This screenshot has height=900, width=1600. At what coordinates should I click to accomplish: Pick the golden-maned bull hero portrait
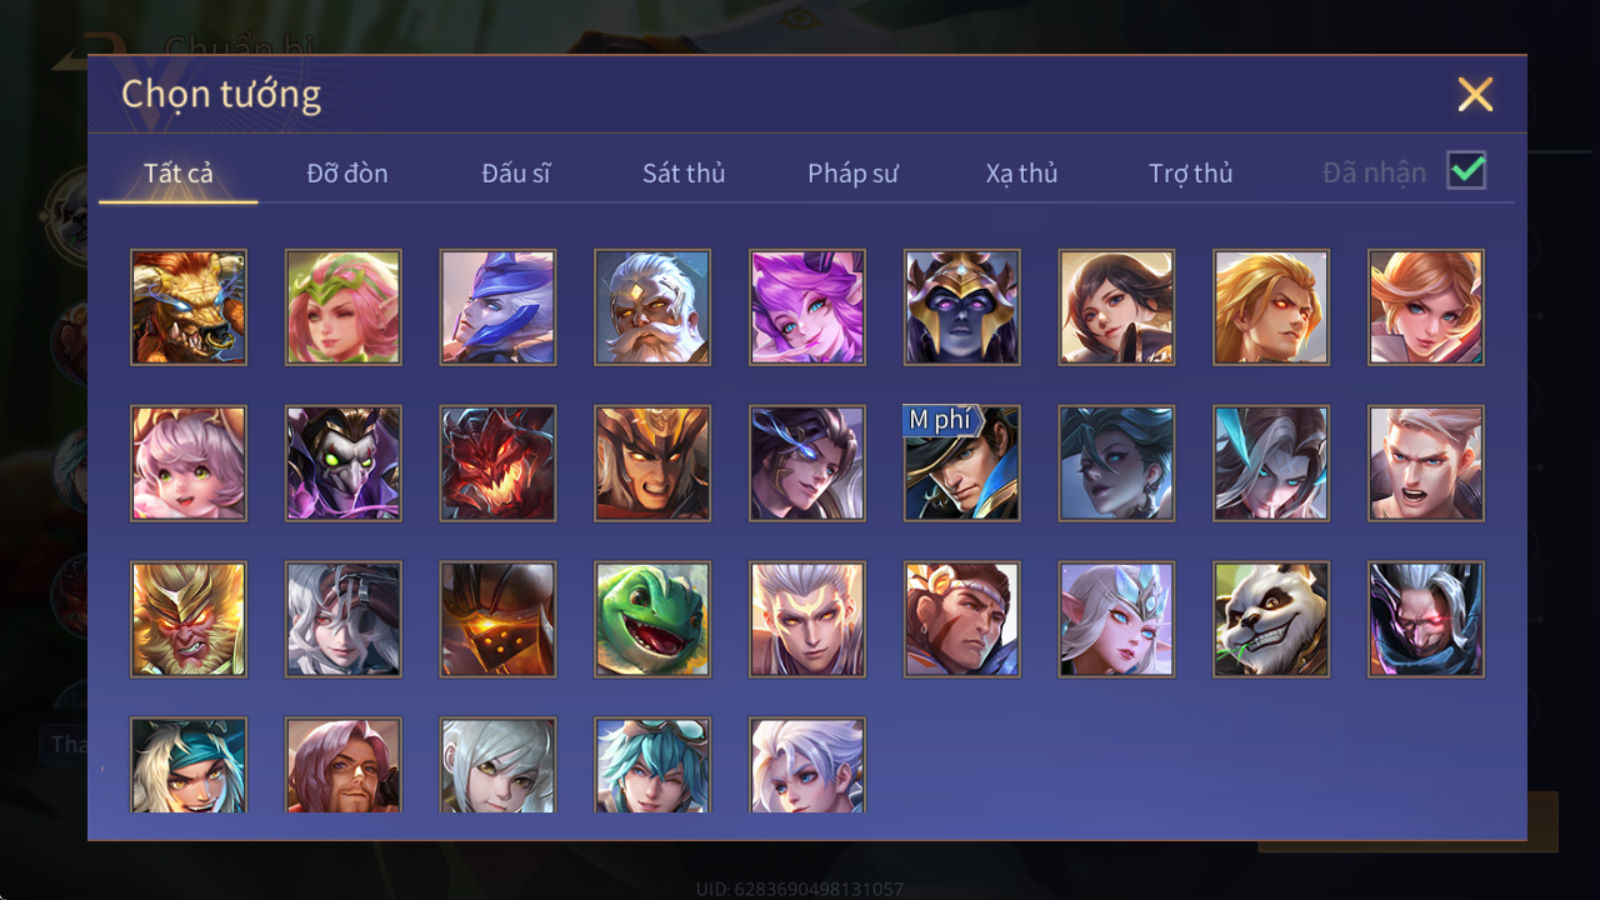[188, 307]
